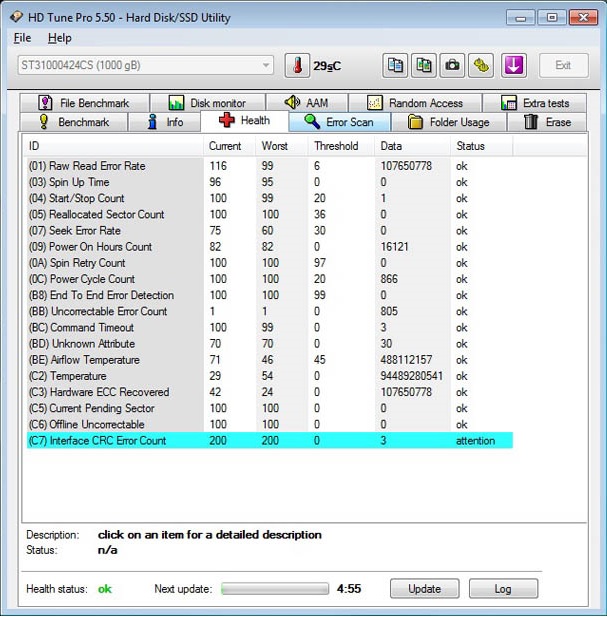Select the Health tab
The width and height of the screenshot is (607, 617).
[245, 120]
